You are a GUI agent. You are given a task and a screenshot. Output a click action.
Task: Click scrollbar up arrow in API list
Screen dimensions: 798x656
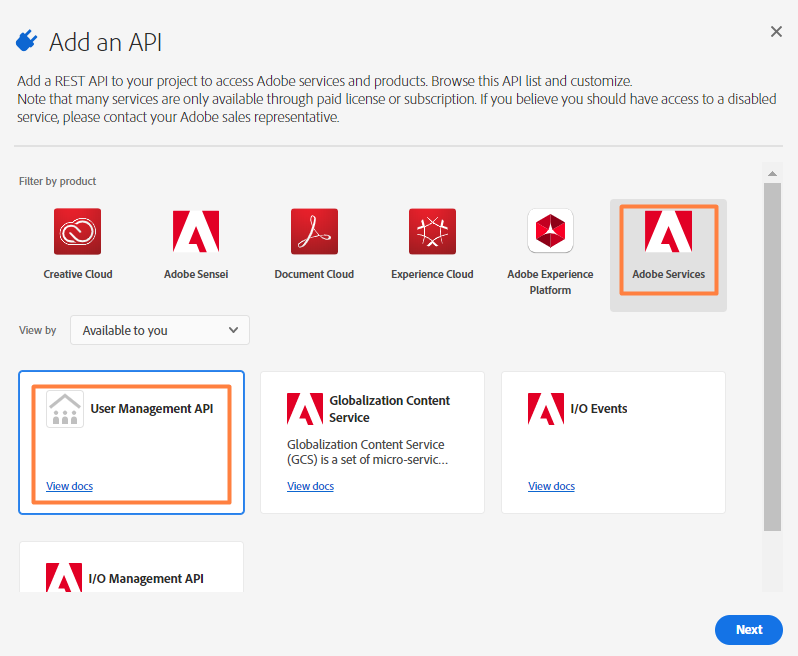[x=772, y=174]
